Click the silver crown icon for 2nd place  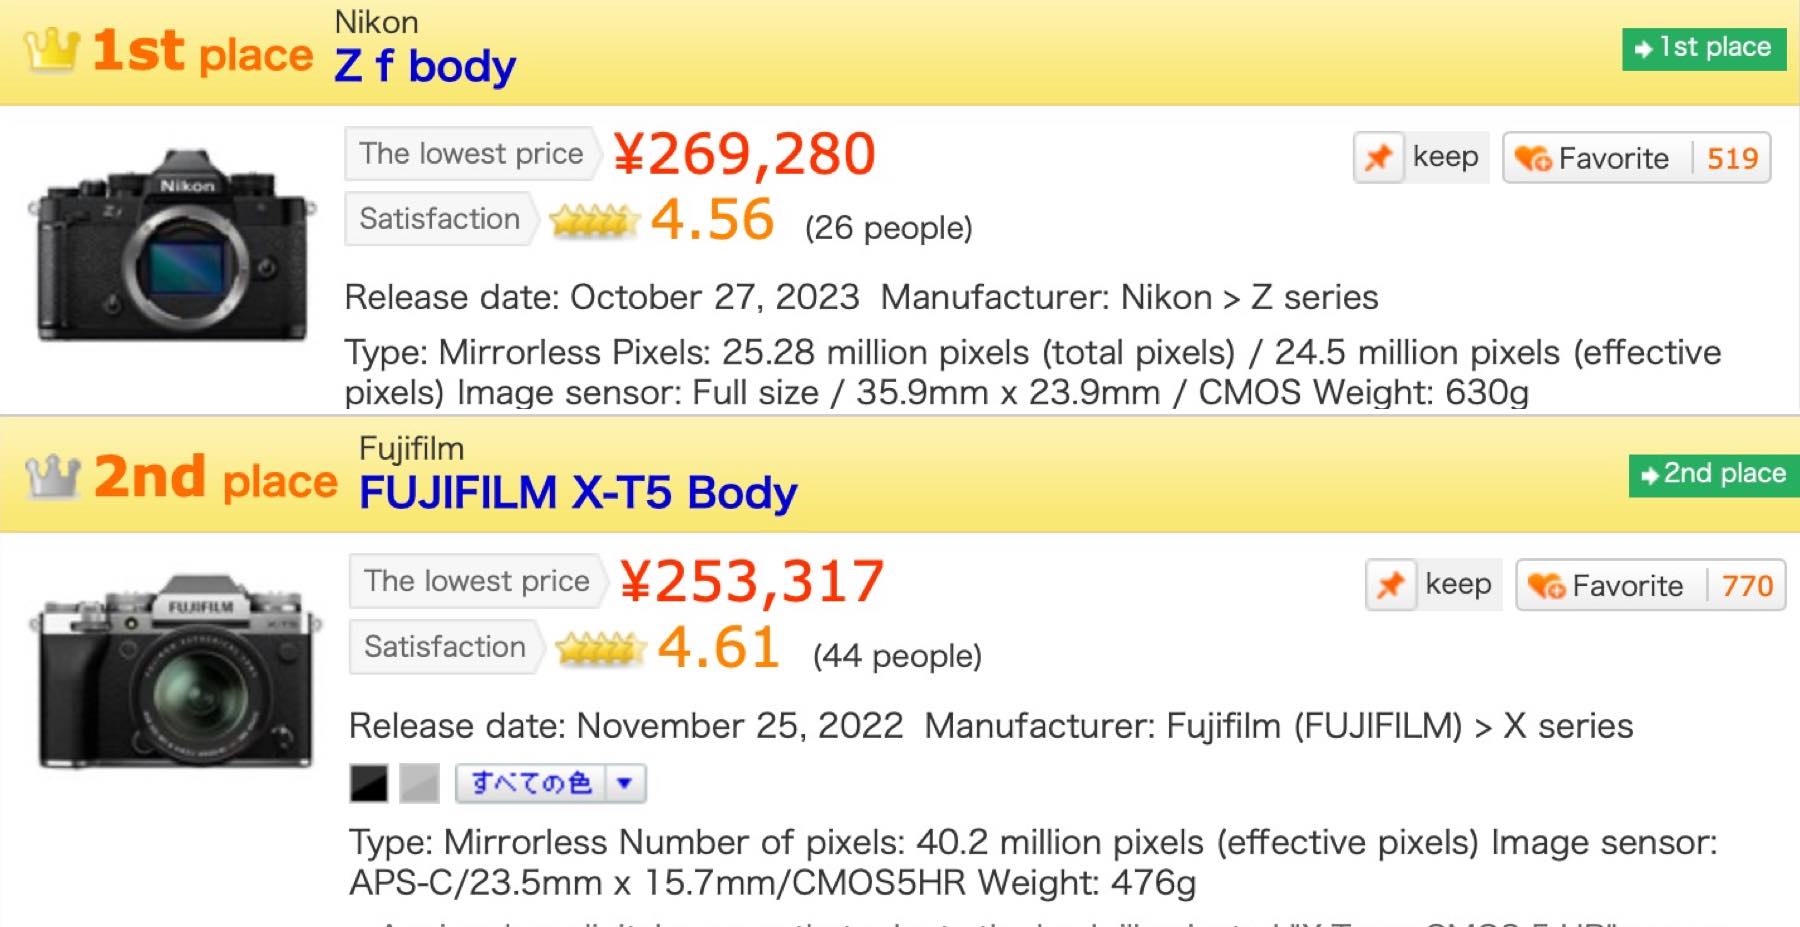pyautogui.click(x=52, y=476)
